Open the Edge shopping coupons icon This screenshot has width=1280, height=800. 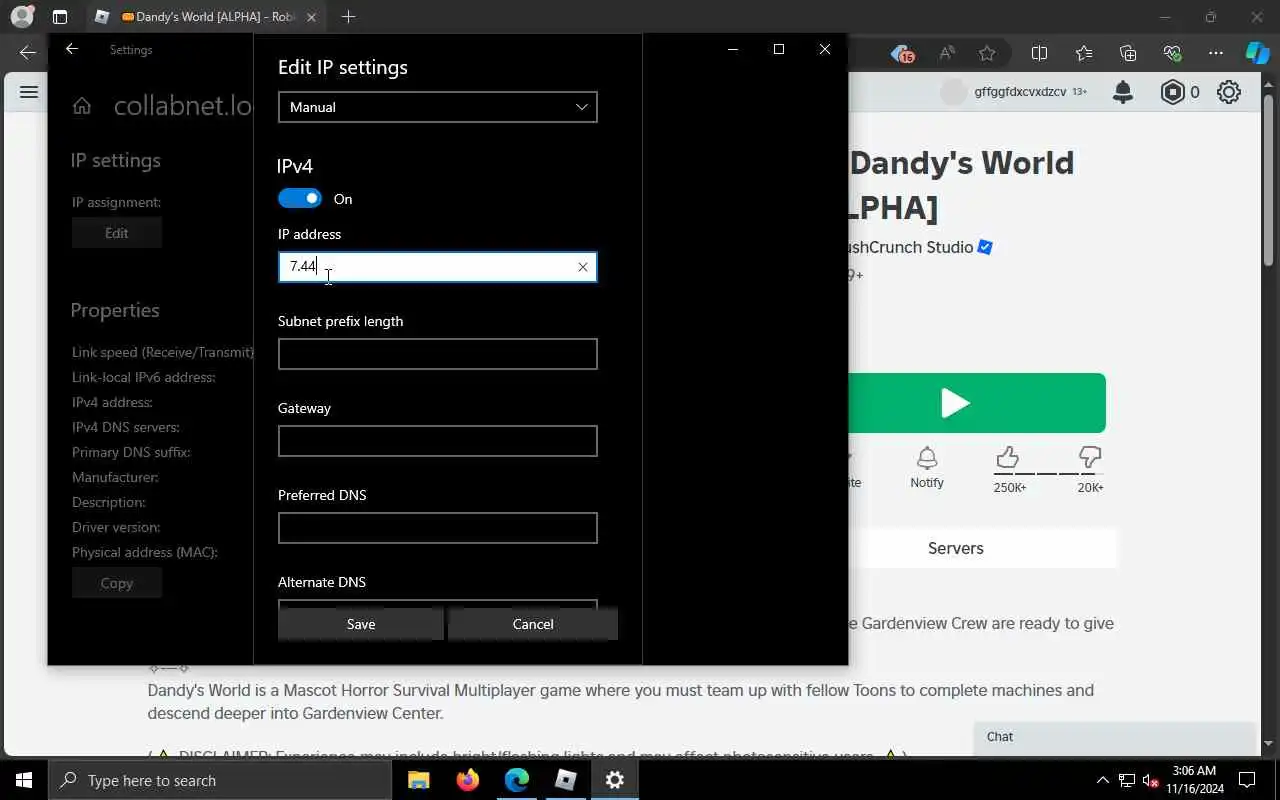[903, 53]
